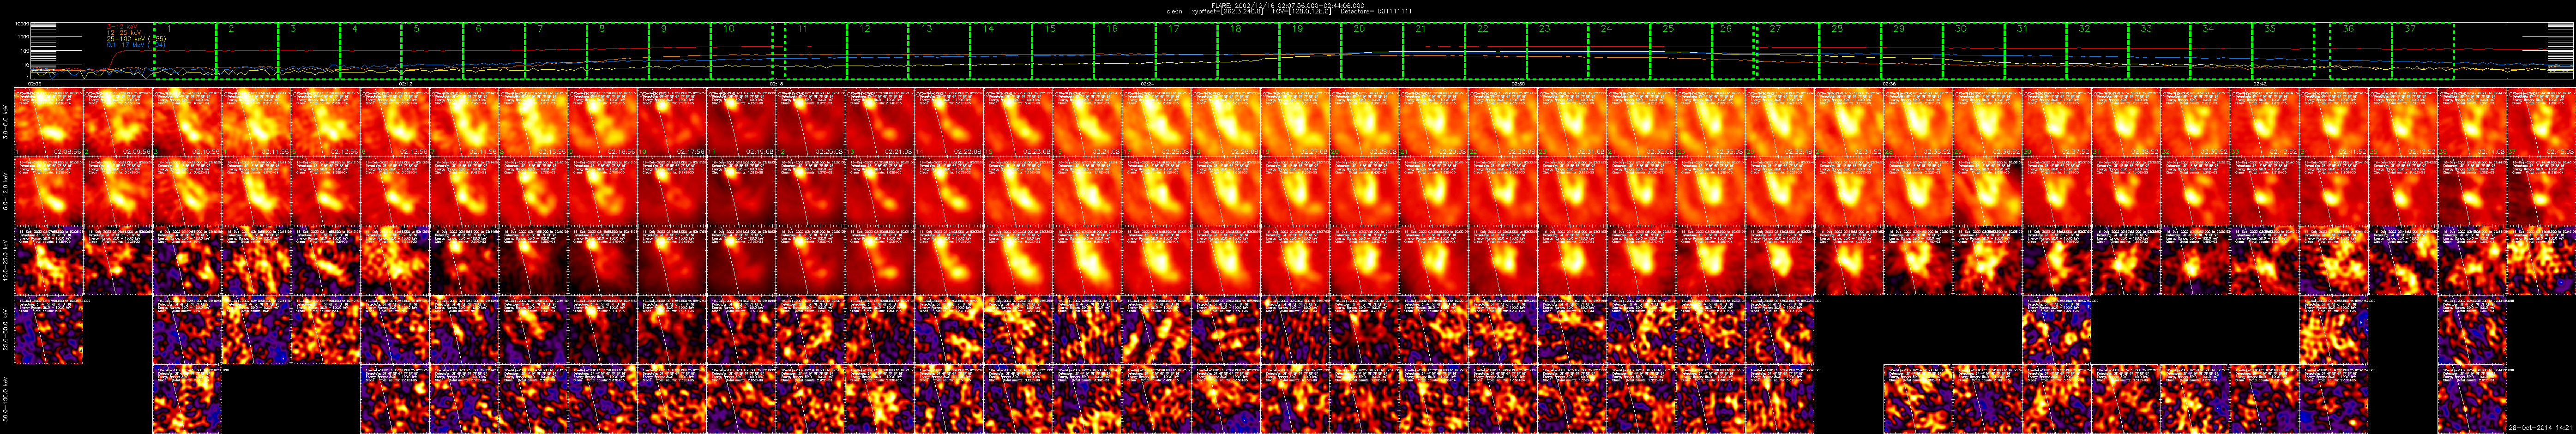
Task: Select interval box 5 on the lightcurve
Action: 432,51
